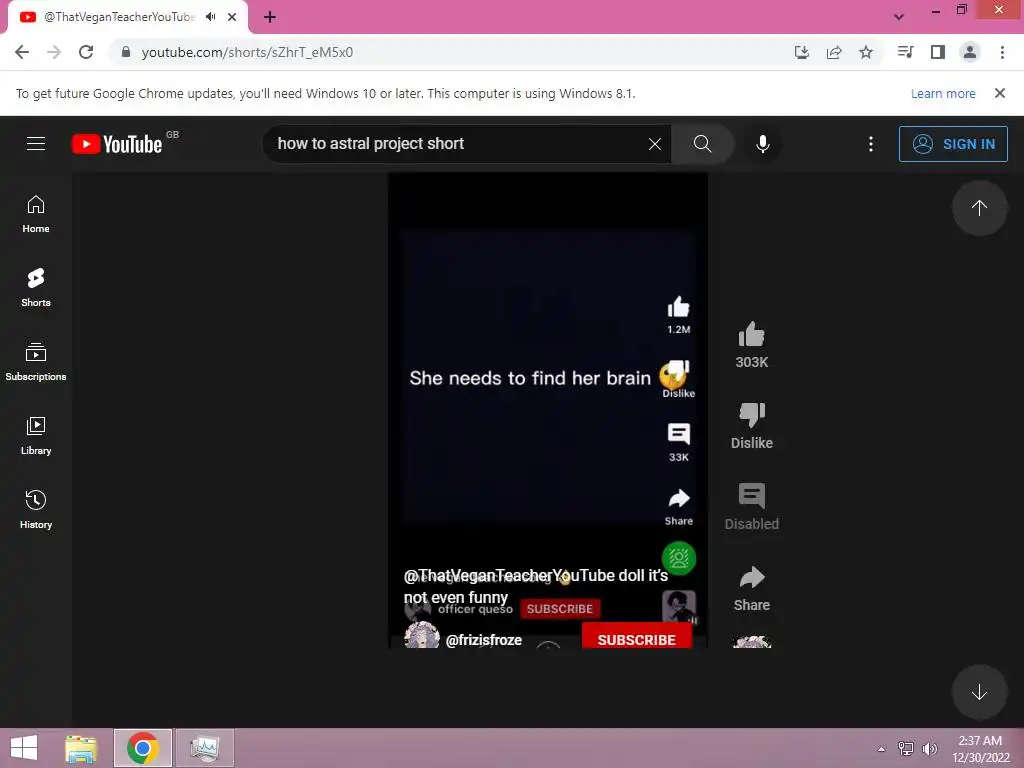Open the volume tray icon

click(929, 748)
